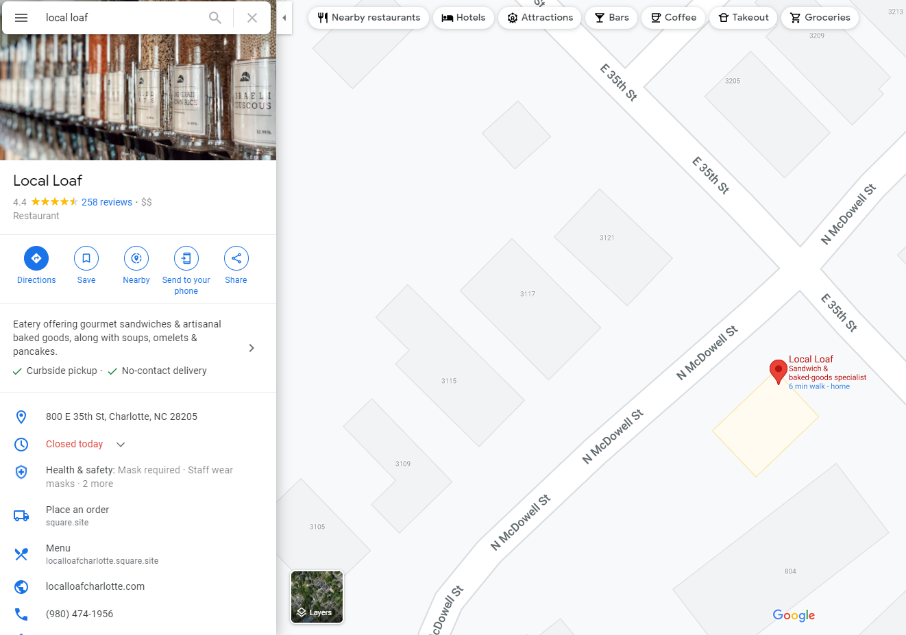This screenshot has height=635, width=906.
Task: Click the Restaurant category label
Action: click(36, 216)
